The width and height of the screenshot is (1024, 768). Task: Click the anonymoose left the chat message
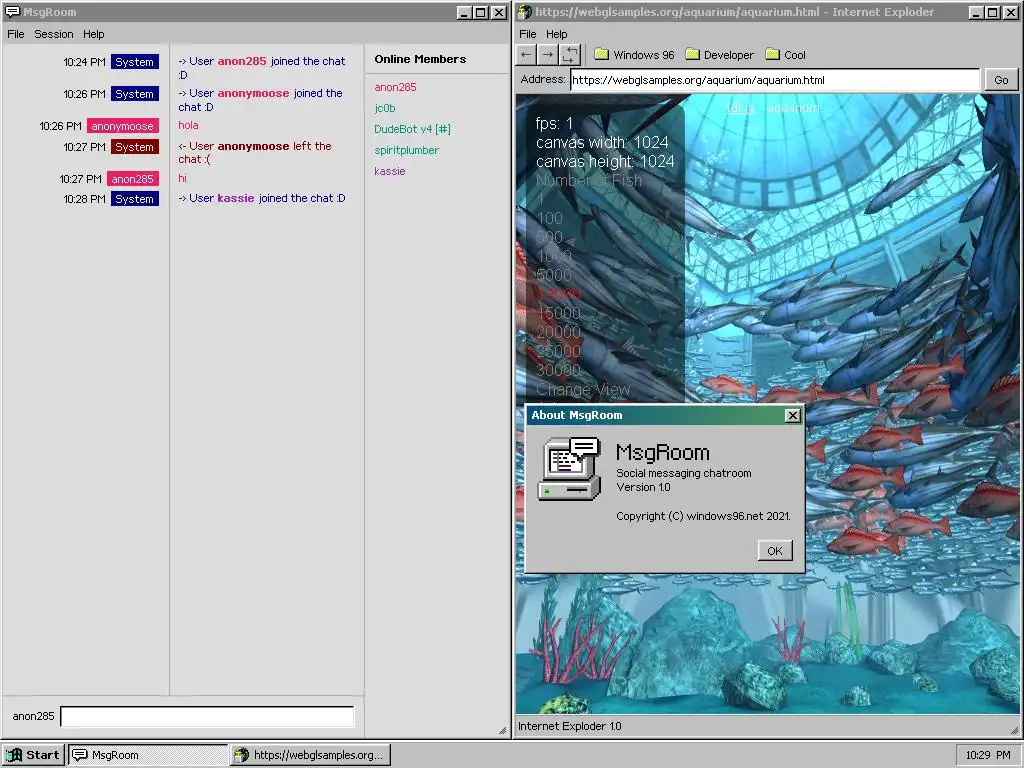pos(255,153)
